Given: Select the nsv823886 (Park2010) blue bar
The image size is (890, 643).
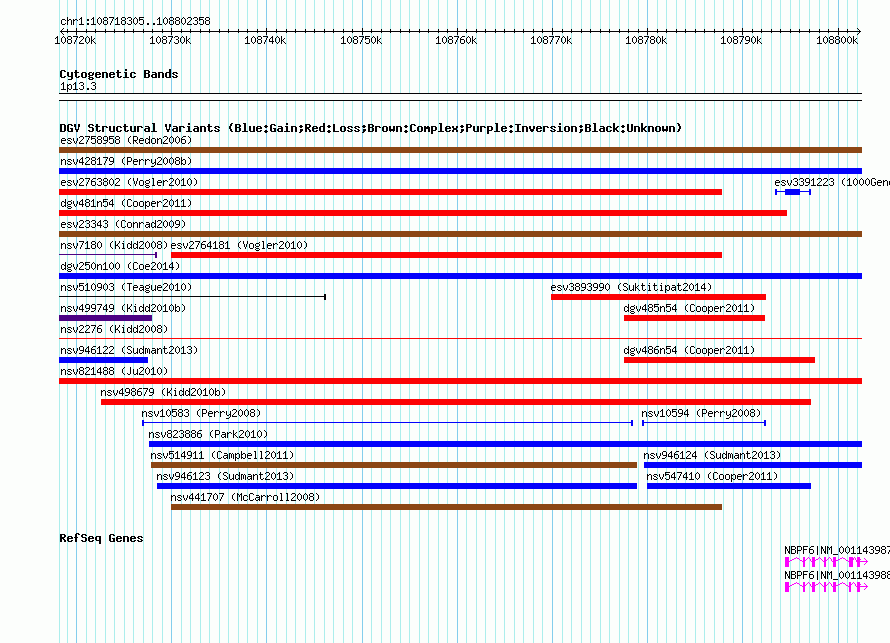Looking at the screenshot, I should click(x=505, y=444).
